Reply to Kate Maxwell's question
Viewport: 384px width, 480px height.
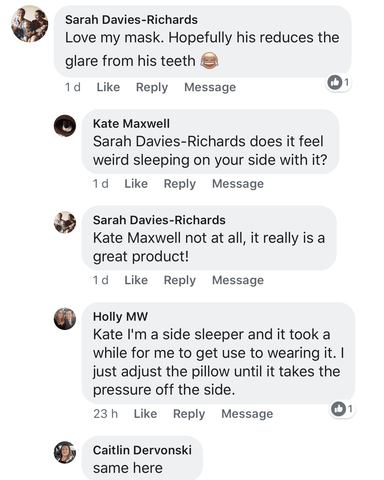[180, 184]
